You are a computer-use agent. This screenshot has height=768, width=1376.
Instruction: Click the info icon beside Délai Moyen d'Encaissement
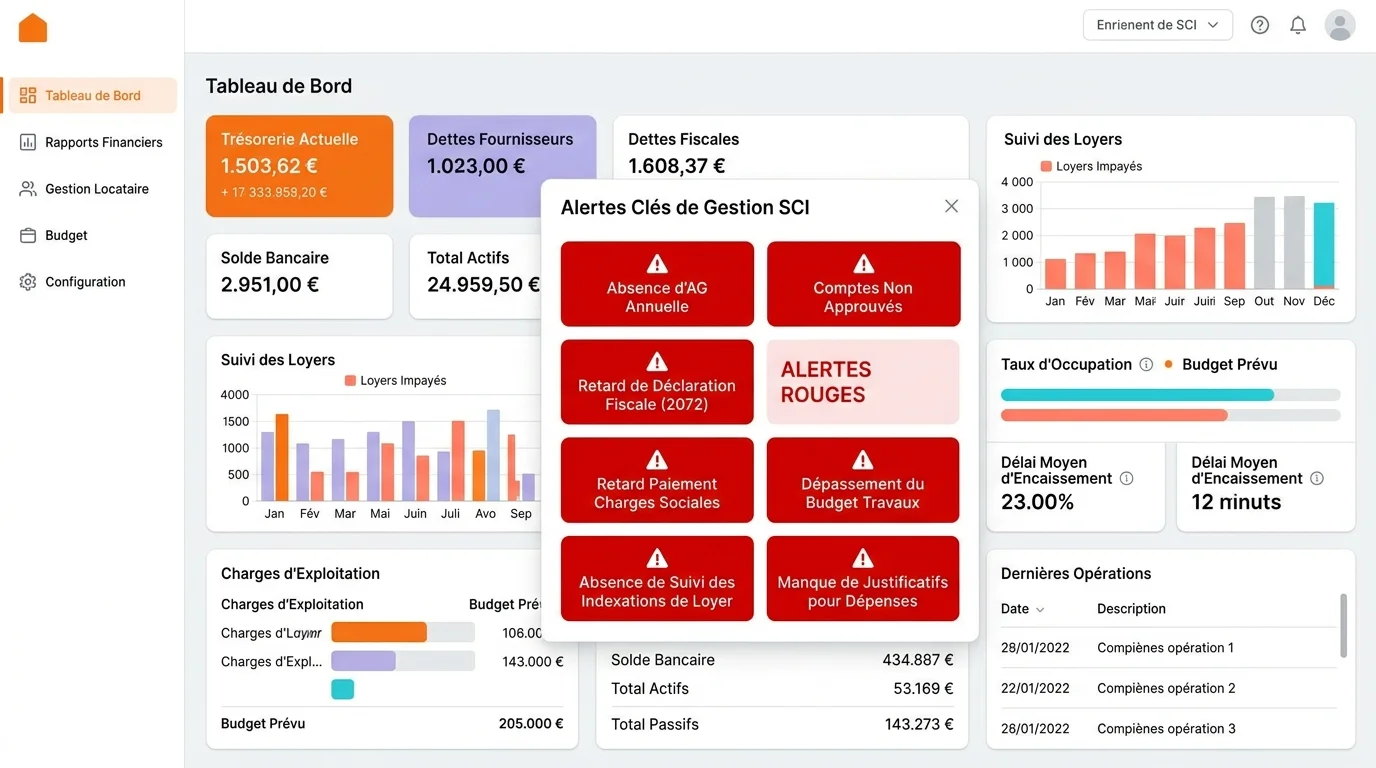(x=1126, y=478)
